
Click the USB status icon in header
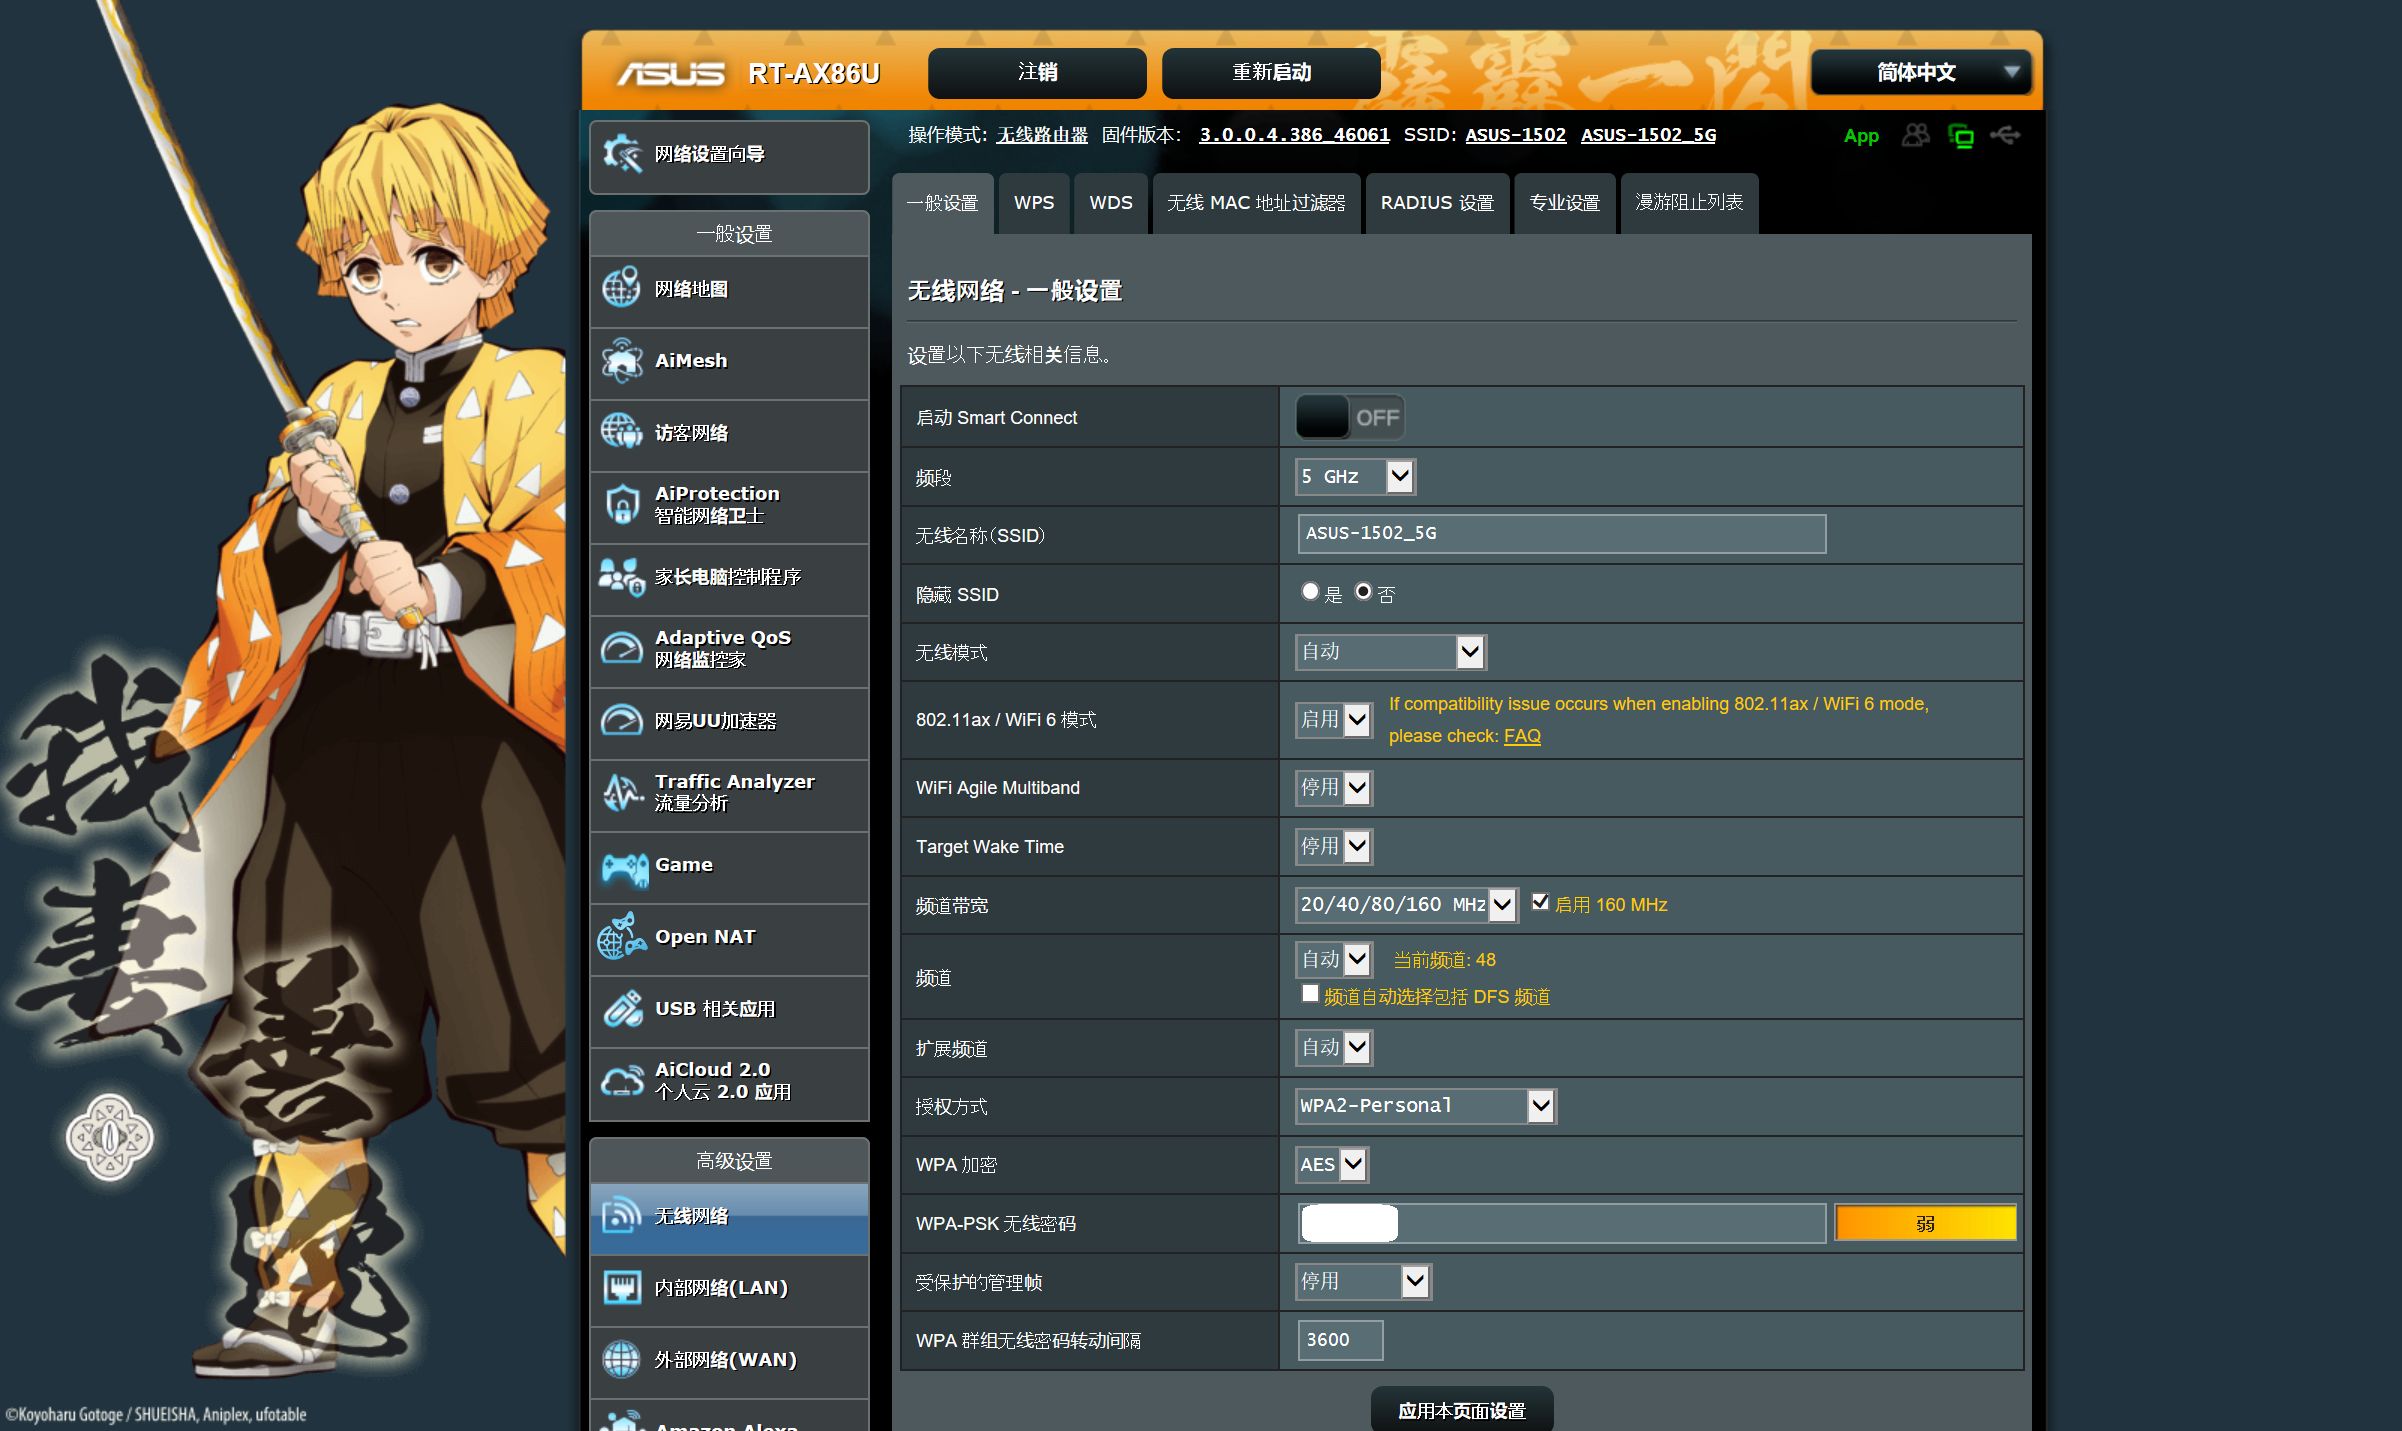coord(2005,135)
